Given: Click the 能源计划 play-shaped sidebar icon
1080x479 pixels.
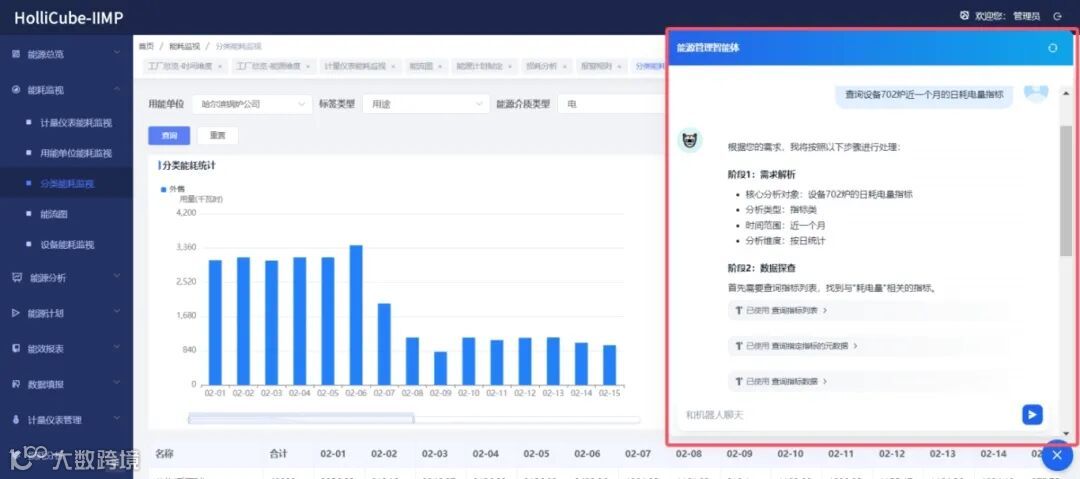Looking at the screenshot, I should (x=16, y=313).
